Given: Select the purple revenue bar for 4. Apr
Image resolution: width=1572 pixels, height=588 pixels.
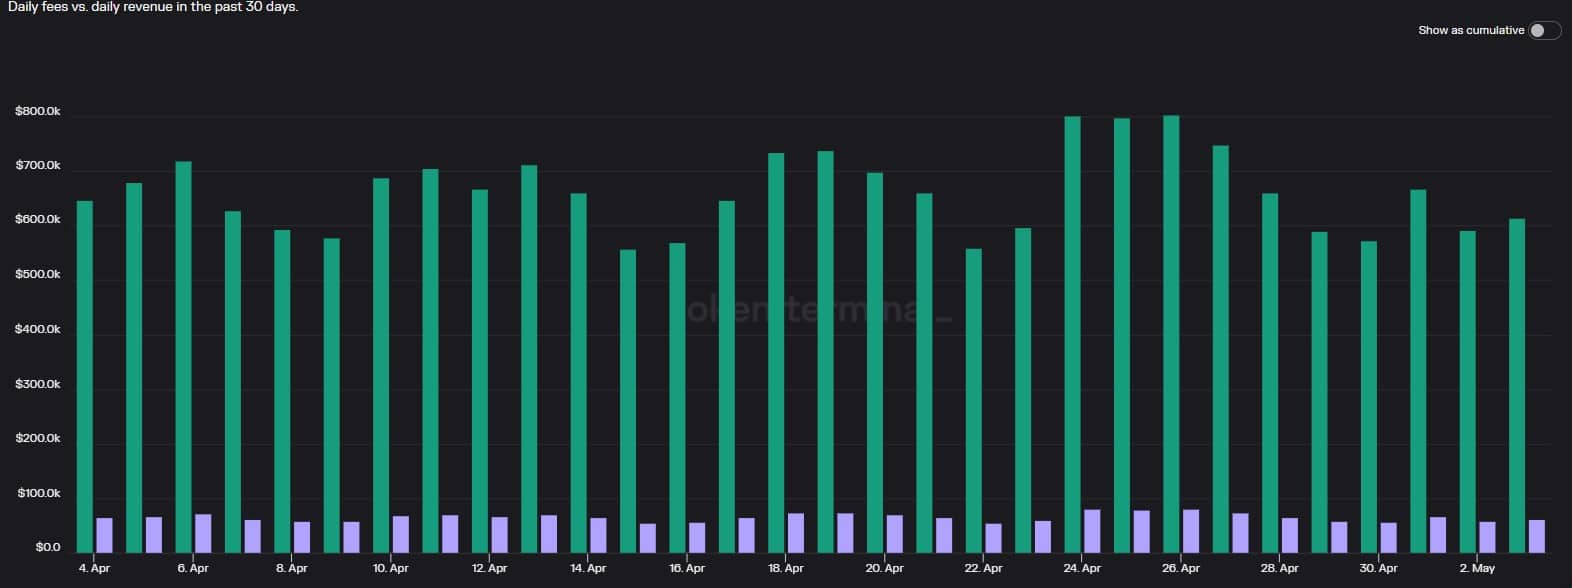Looking at the screenshot, I should 104,535.
